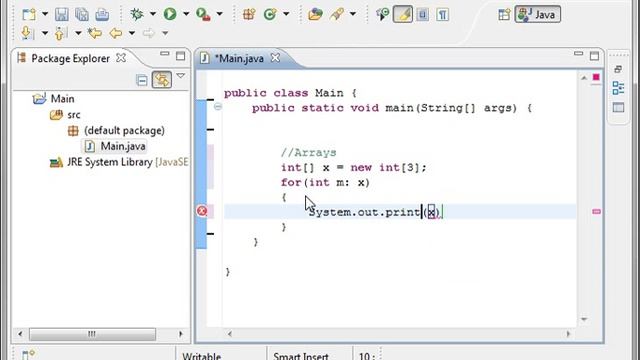Toggle Block Selection mode button

point(423,15)
